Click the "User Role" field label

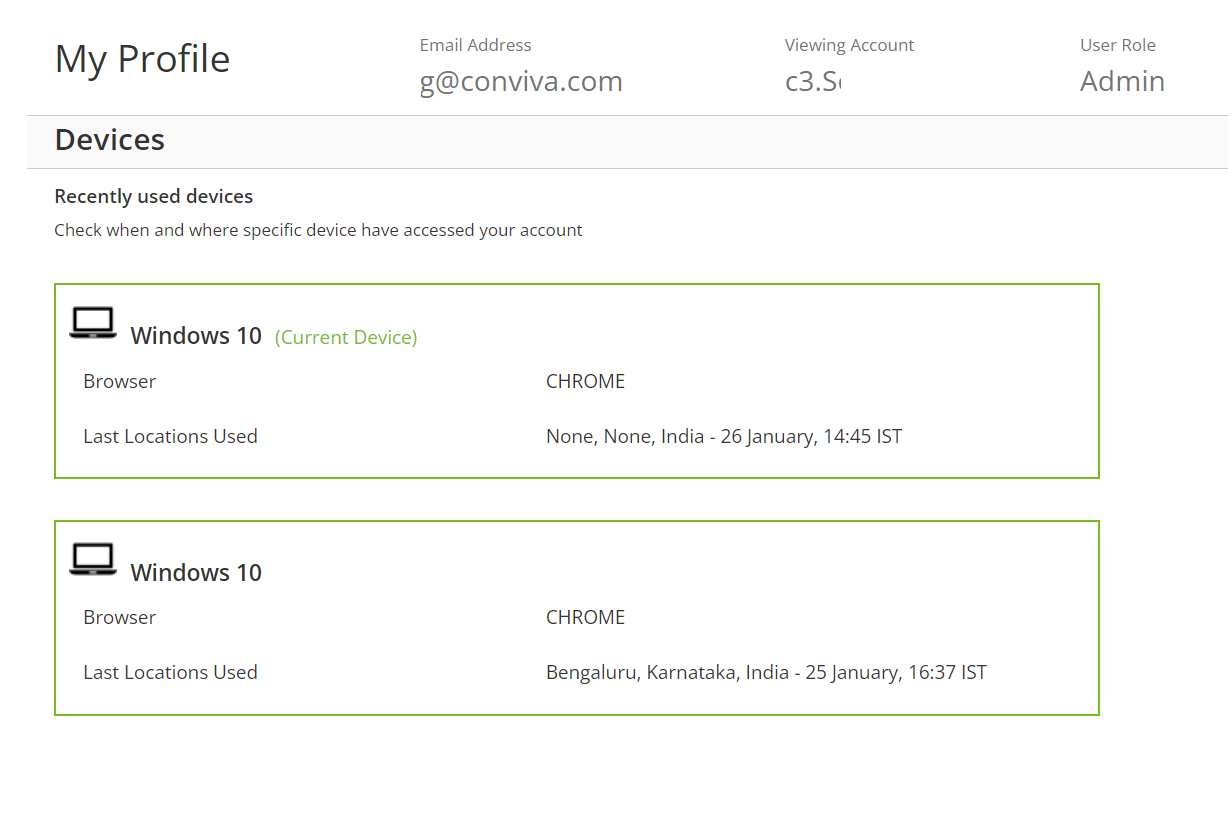coord(1118,45)
